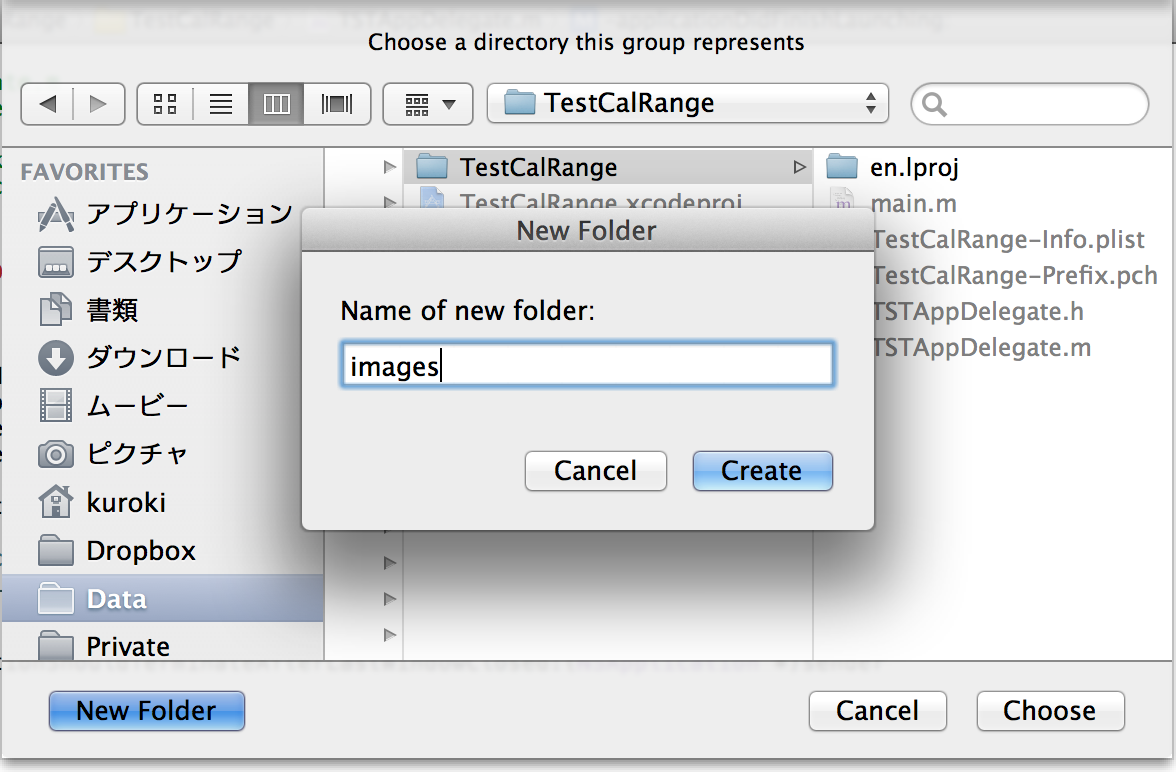Screen dimensions: 1176x772
Task: Switch to column view
Action: pos(276,104)
